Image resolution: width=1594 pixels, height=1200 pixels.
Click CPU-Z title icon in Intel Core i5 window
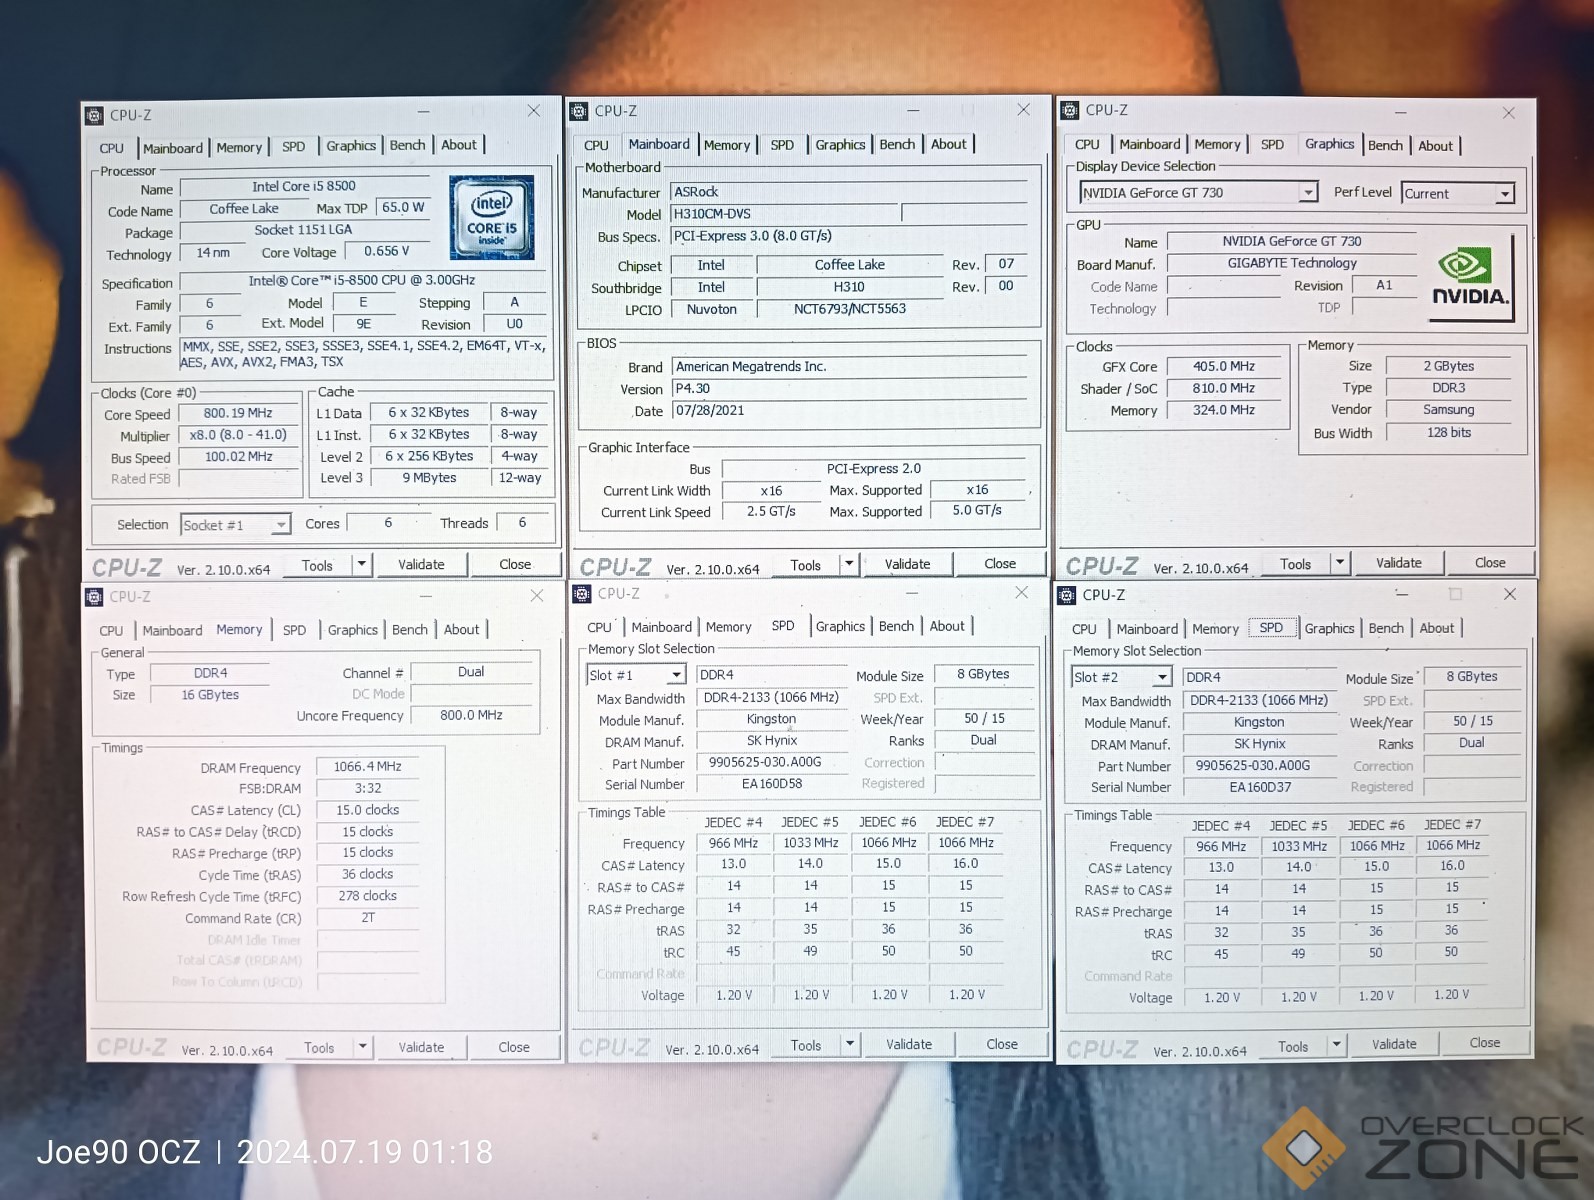(x=94, y=115)
